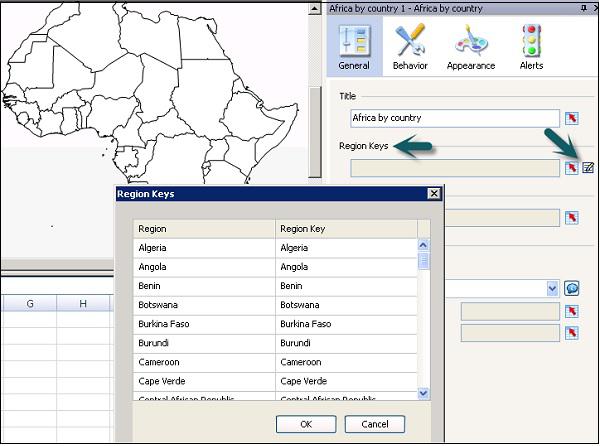Click the cell selector icon for Region Keys

[571, 167]
